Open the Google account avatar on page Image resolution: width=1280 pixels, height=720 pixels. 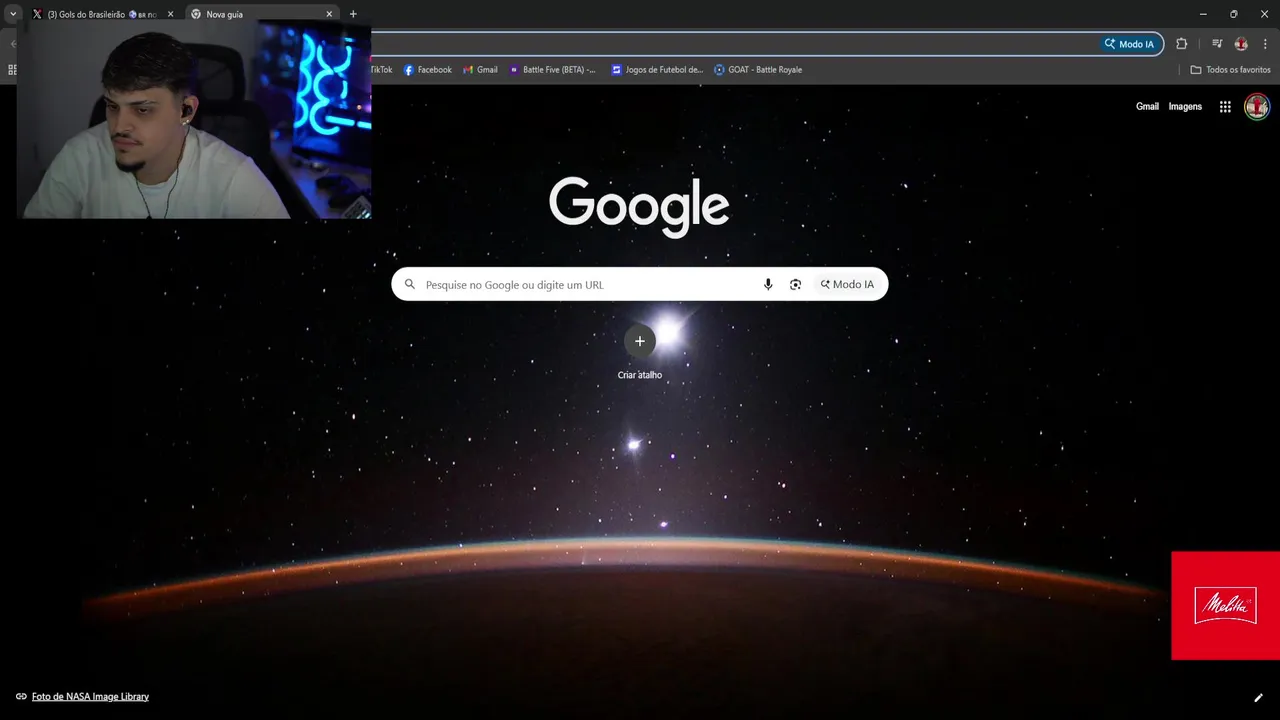(1257, 107)
